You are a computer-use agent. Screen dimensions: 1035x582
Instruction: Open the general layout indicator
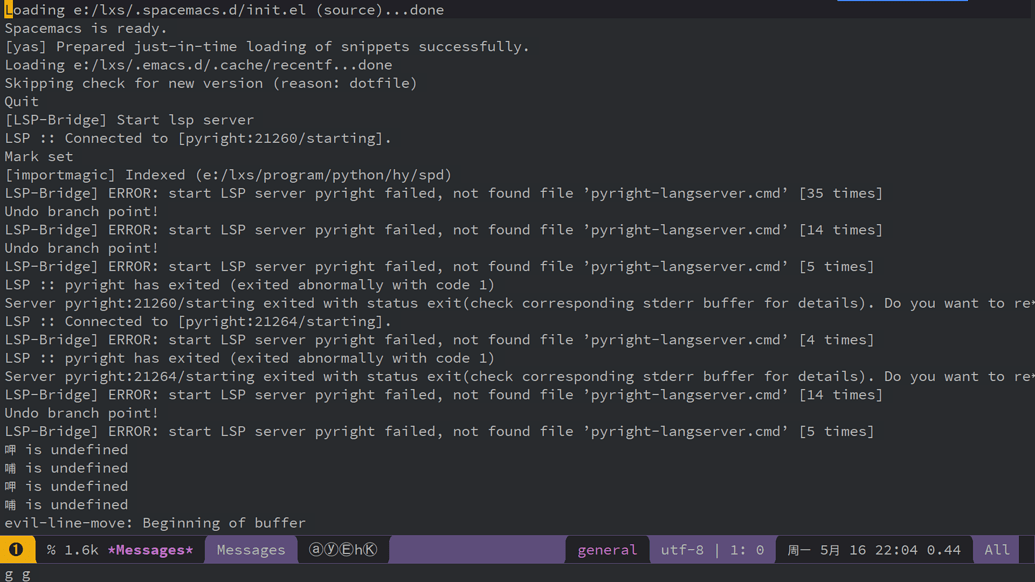pos(607,549)
